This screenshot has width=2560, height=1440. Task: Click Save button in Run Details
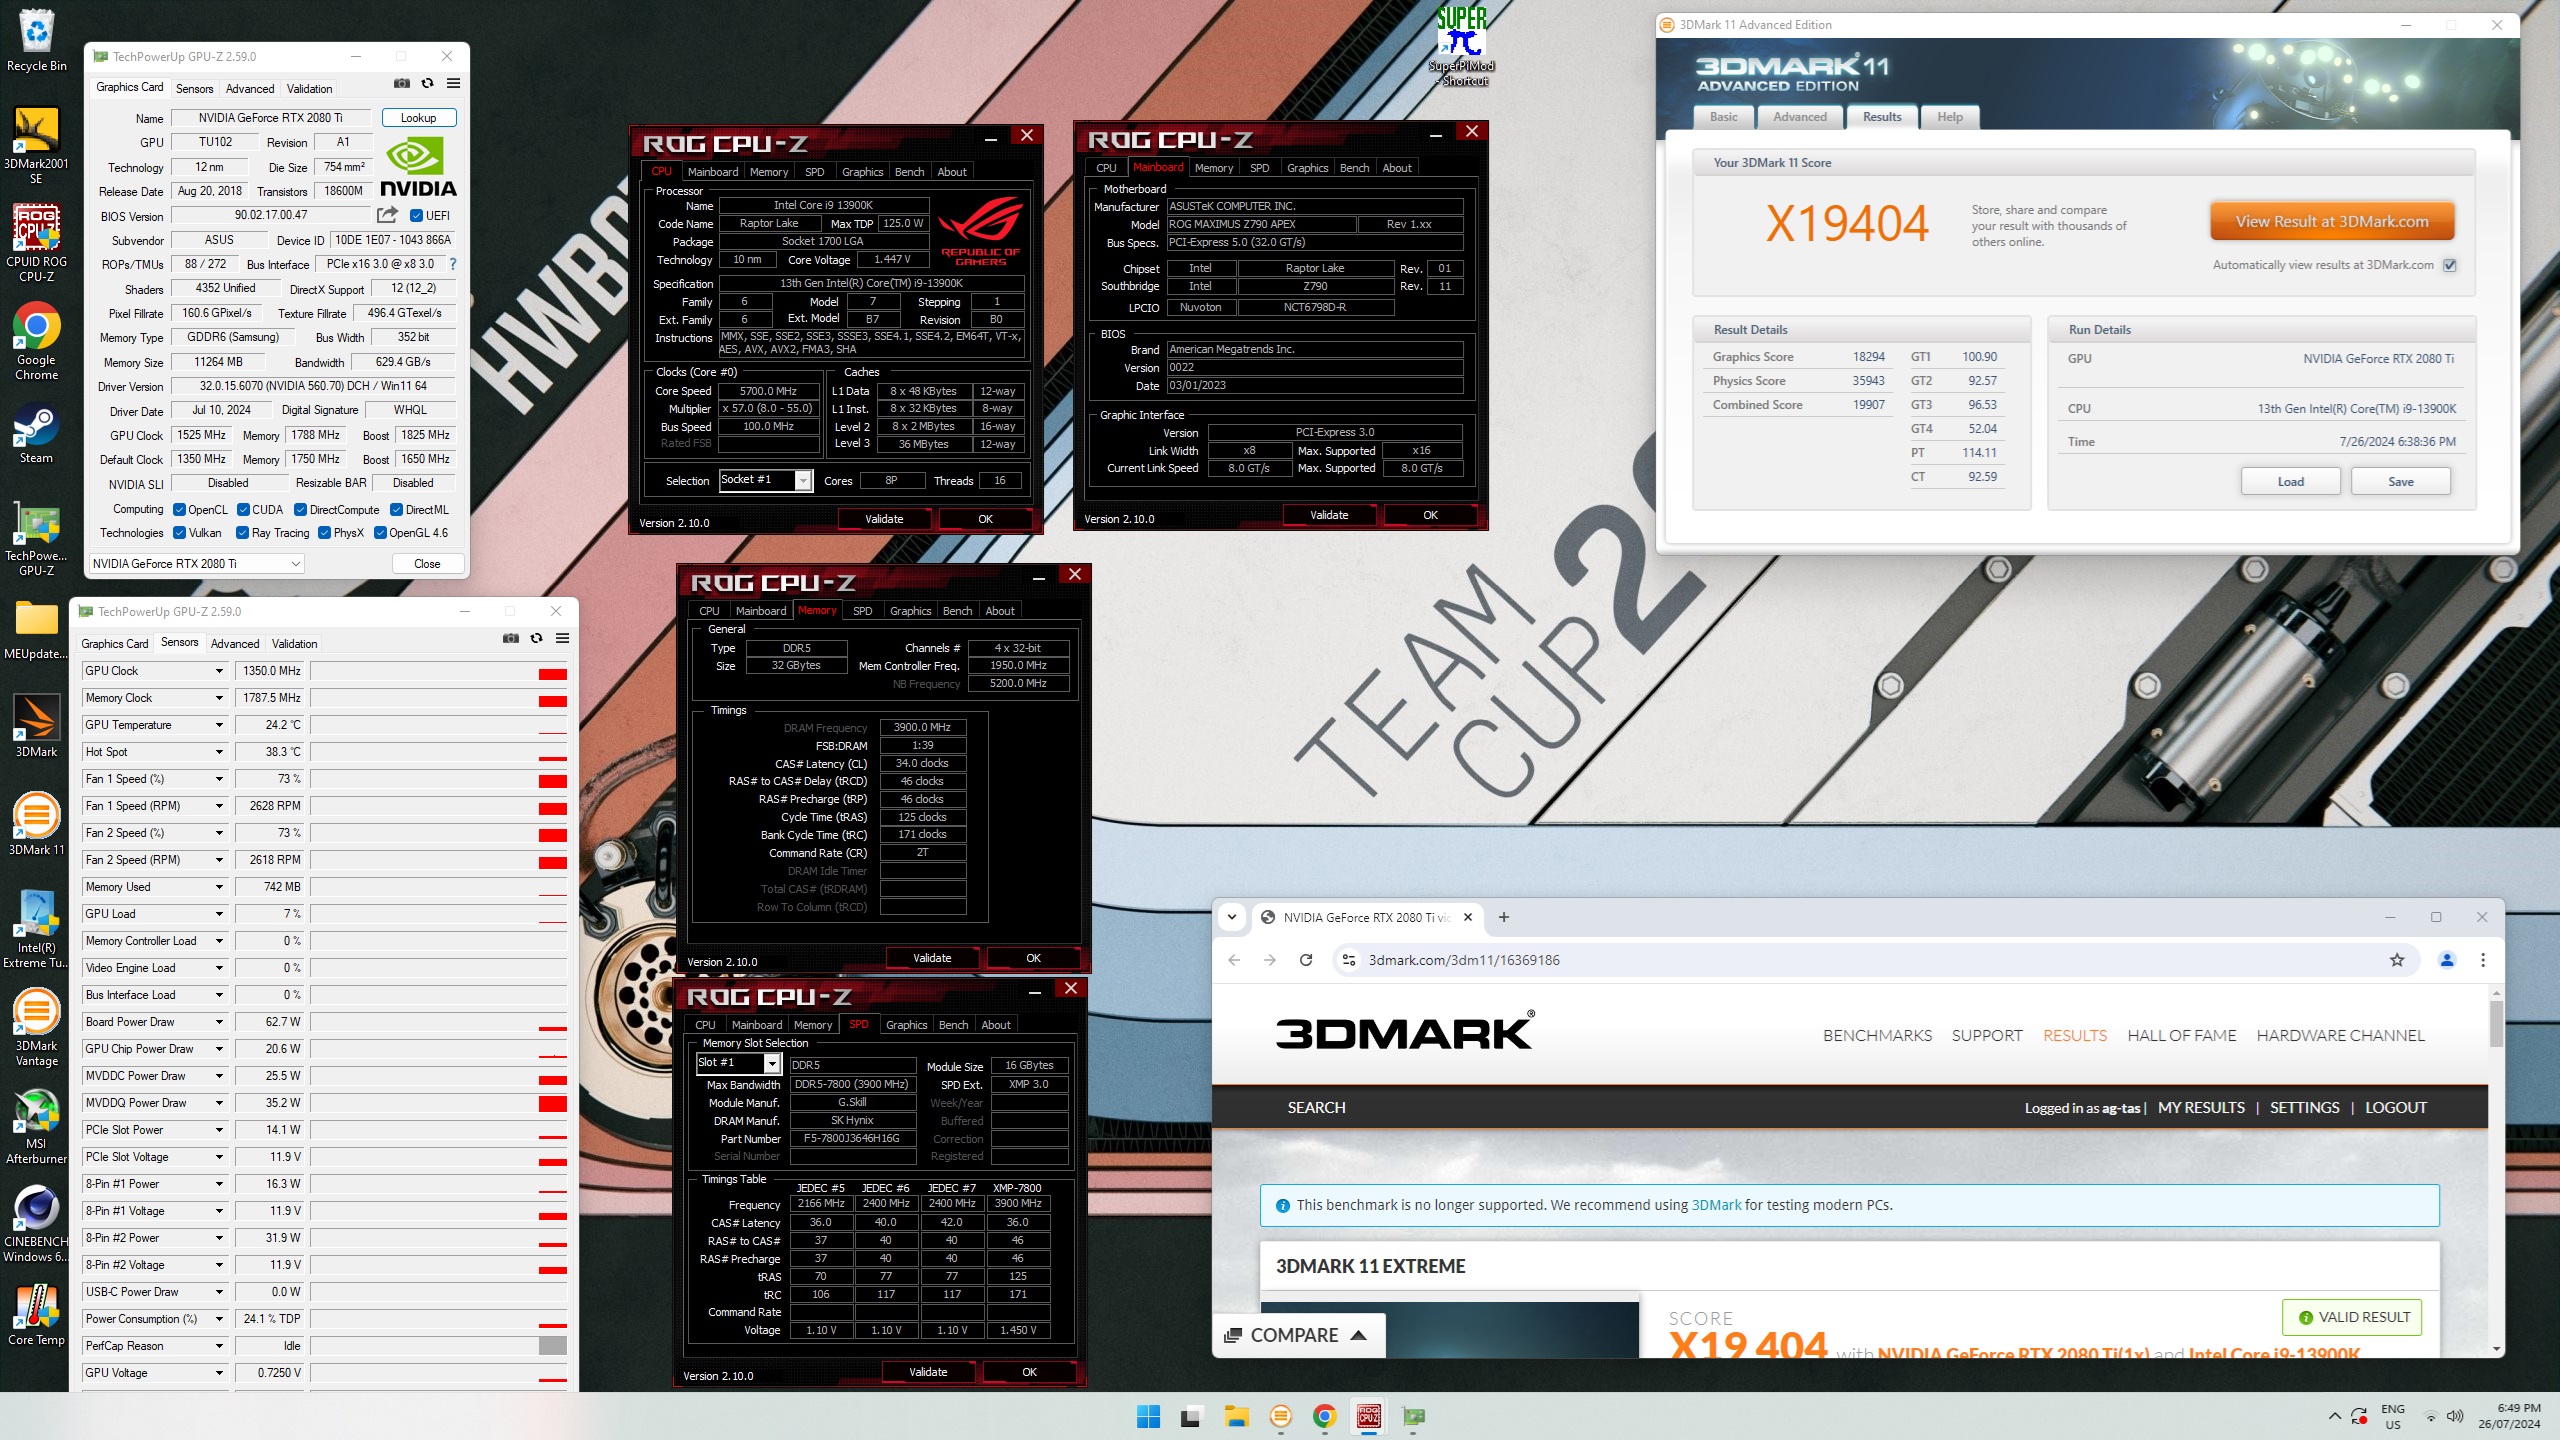tap(2401, 481)
